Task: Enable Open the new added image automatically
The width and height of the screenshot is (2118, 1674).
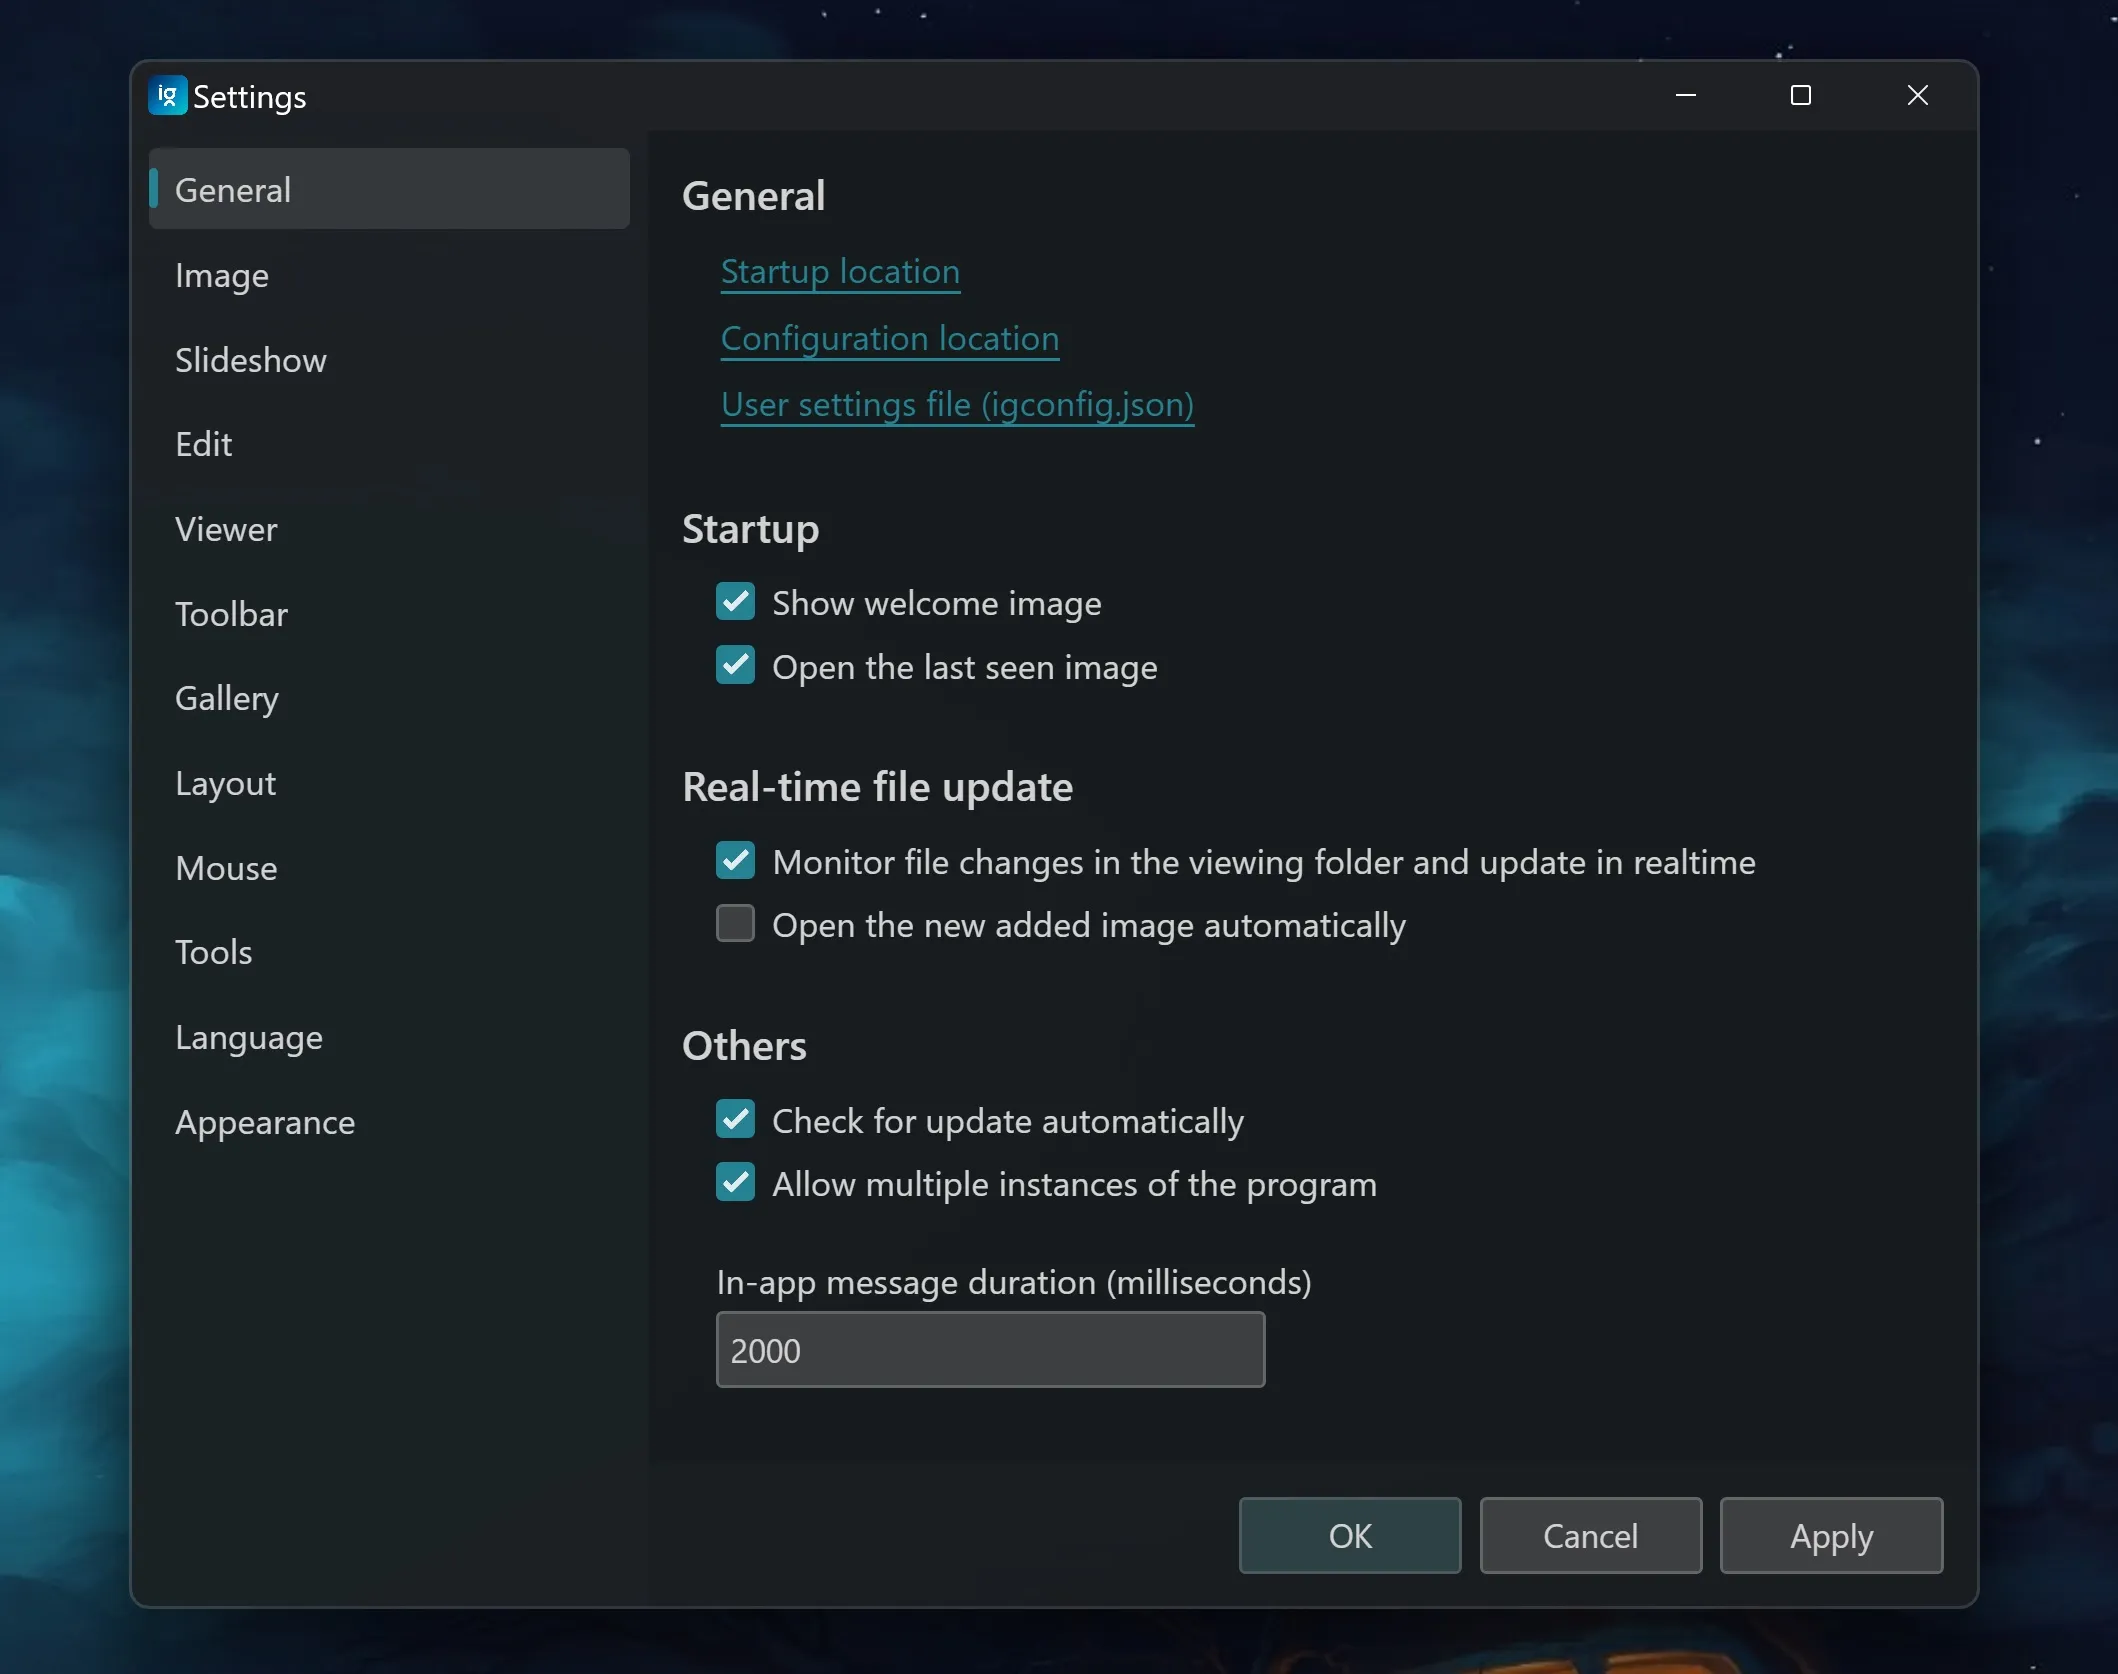Action: [735, 924]
